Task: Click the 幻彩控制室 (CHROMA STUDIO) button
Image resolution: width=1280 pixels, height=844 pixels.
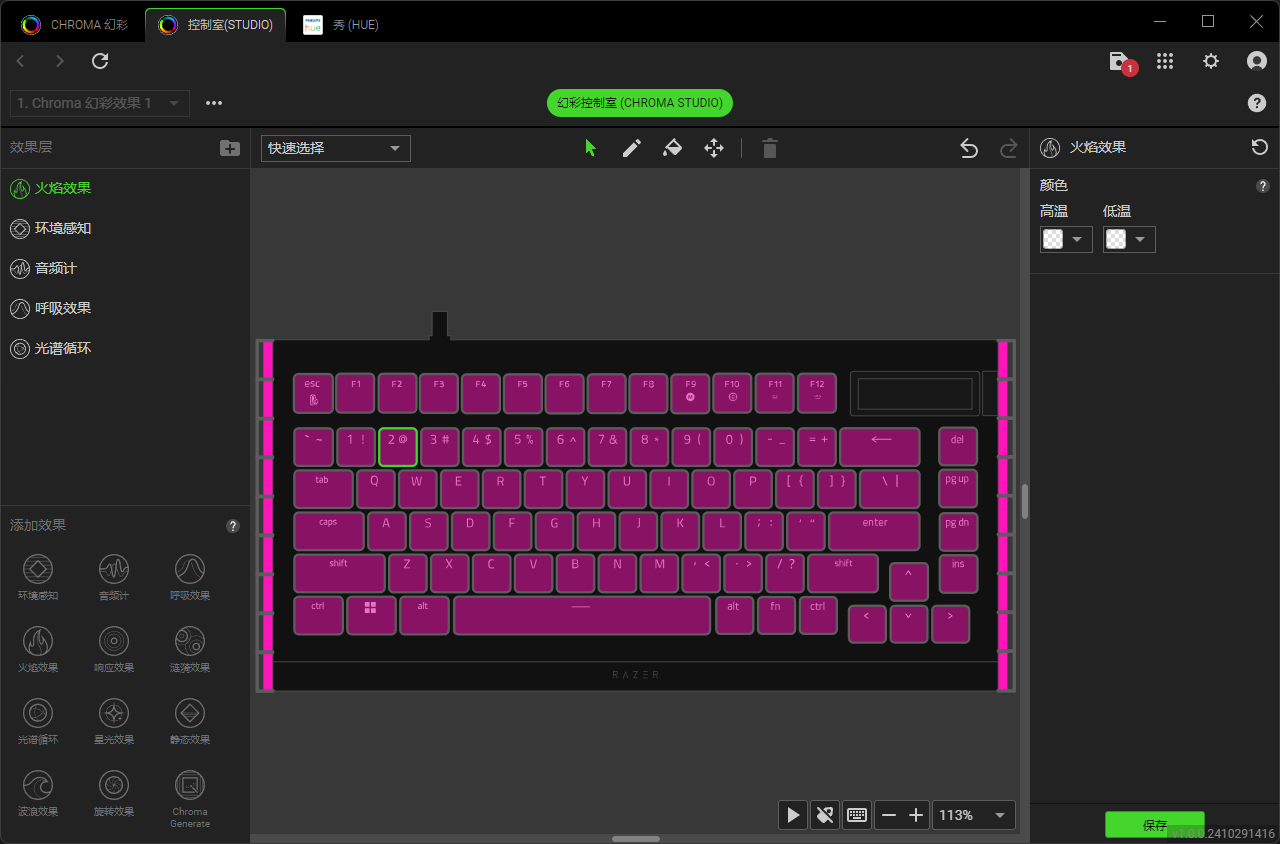Action: click(640, 103)
